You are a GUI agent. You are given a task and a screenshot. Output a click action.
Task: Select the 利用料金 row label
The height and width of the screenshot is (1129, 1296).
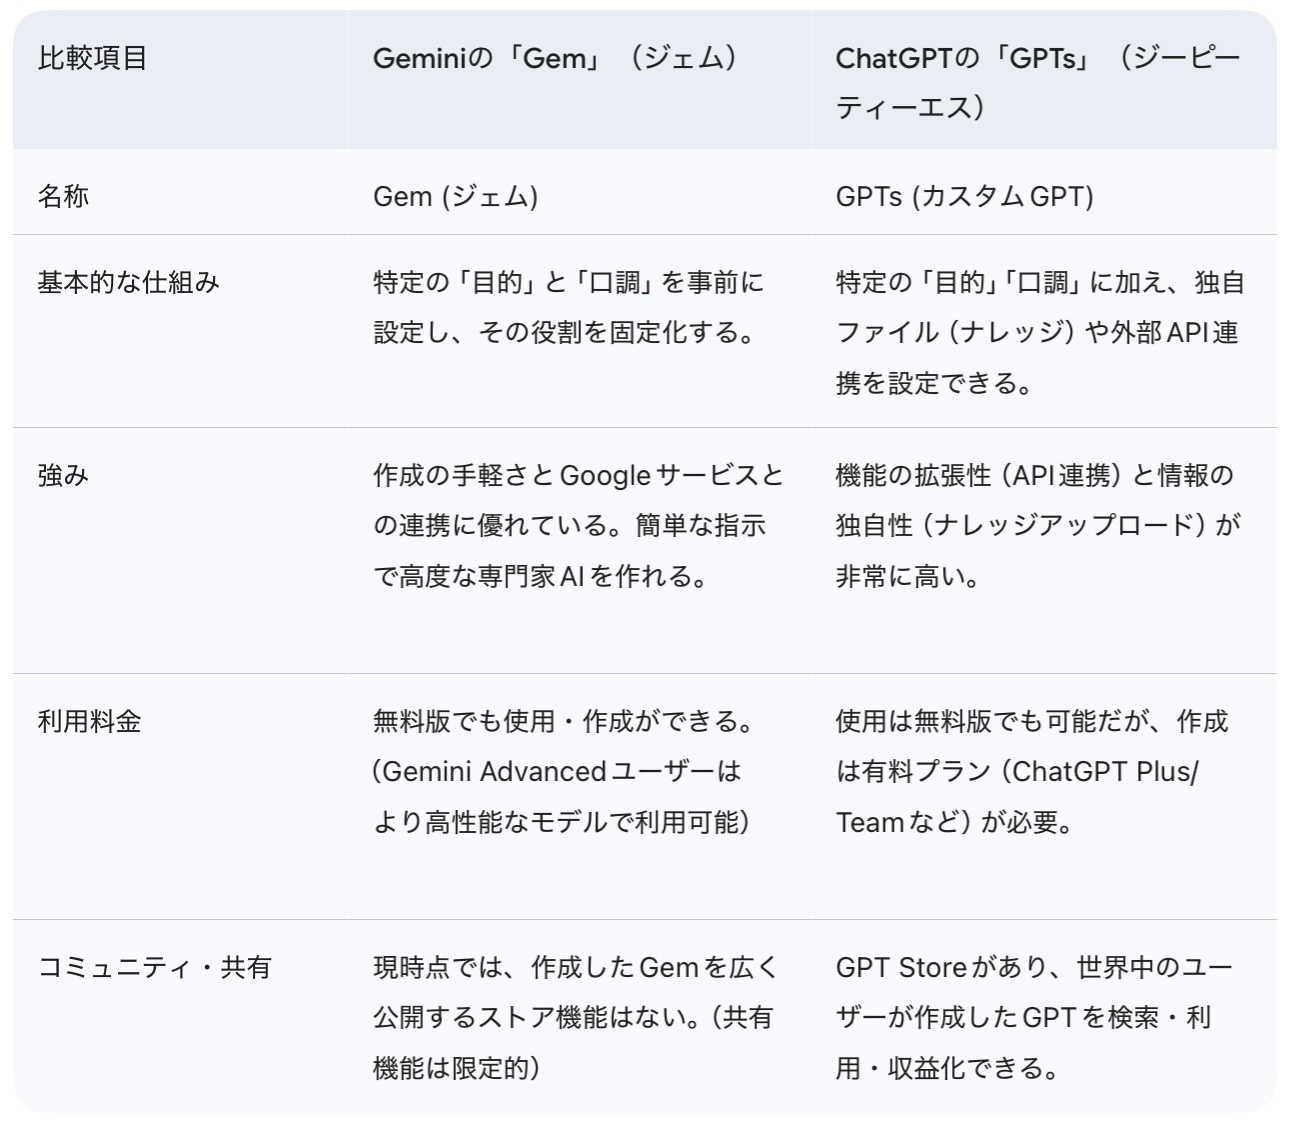[x=89, y=721]
